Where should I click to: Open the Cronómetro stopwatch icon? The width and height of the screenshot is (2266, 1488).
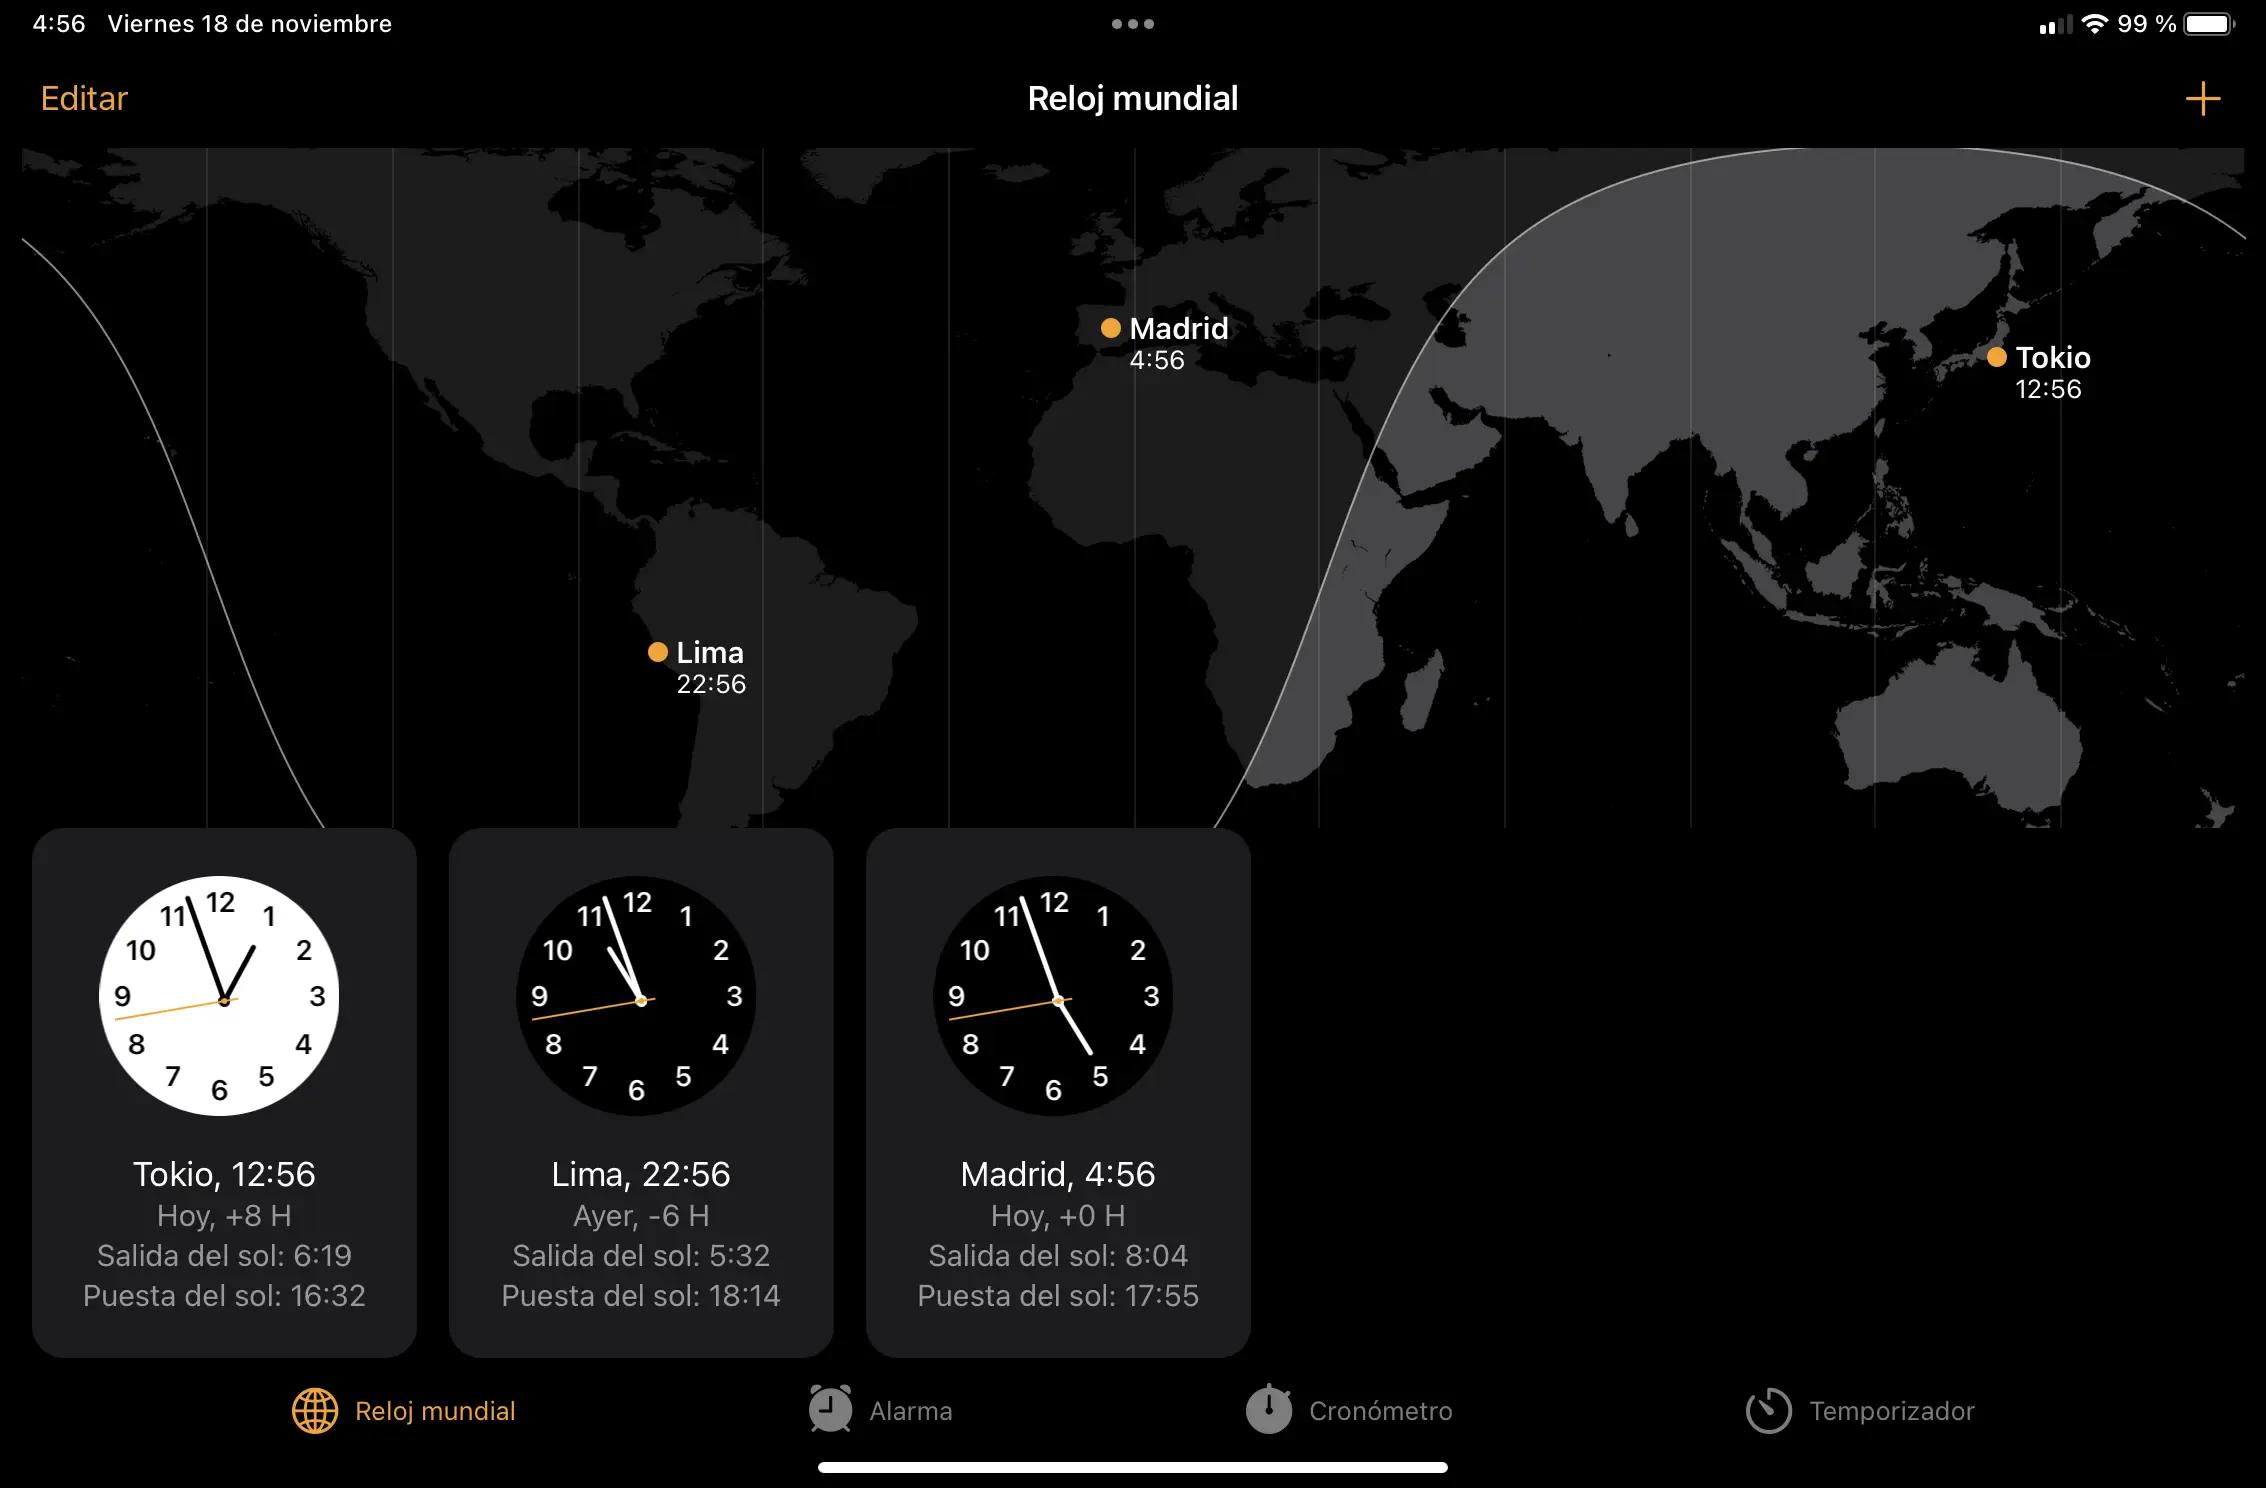click(1269, 1410)
